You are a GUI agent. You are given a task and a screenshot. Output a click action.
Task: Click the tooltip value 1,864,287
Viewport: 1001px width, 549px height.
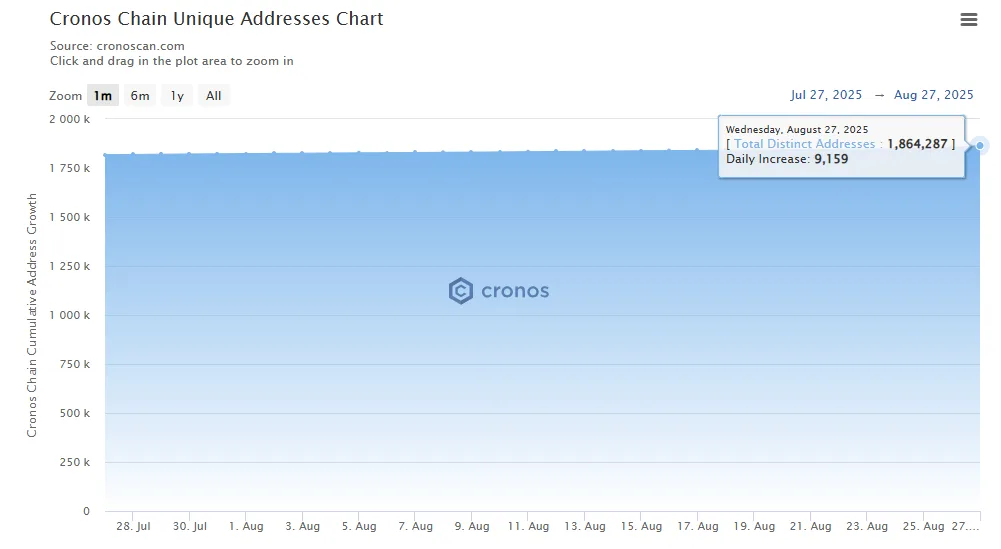coord(917,144)
